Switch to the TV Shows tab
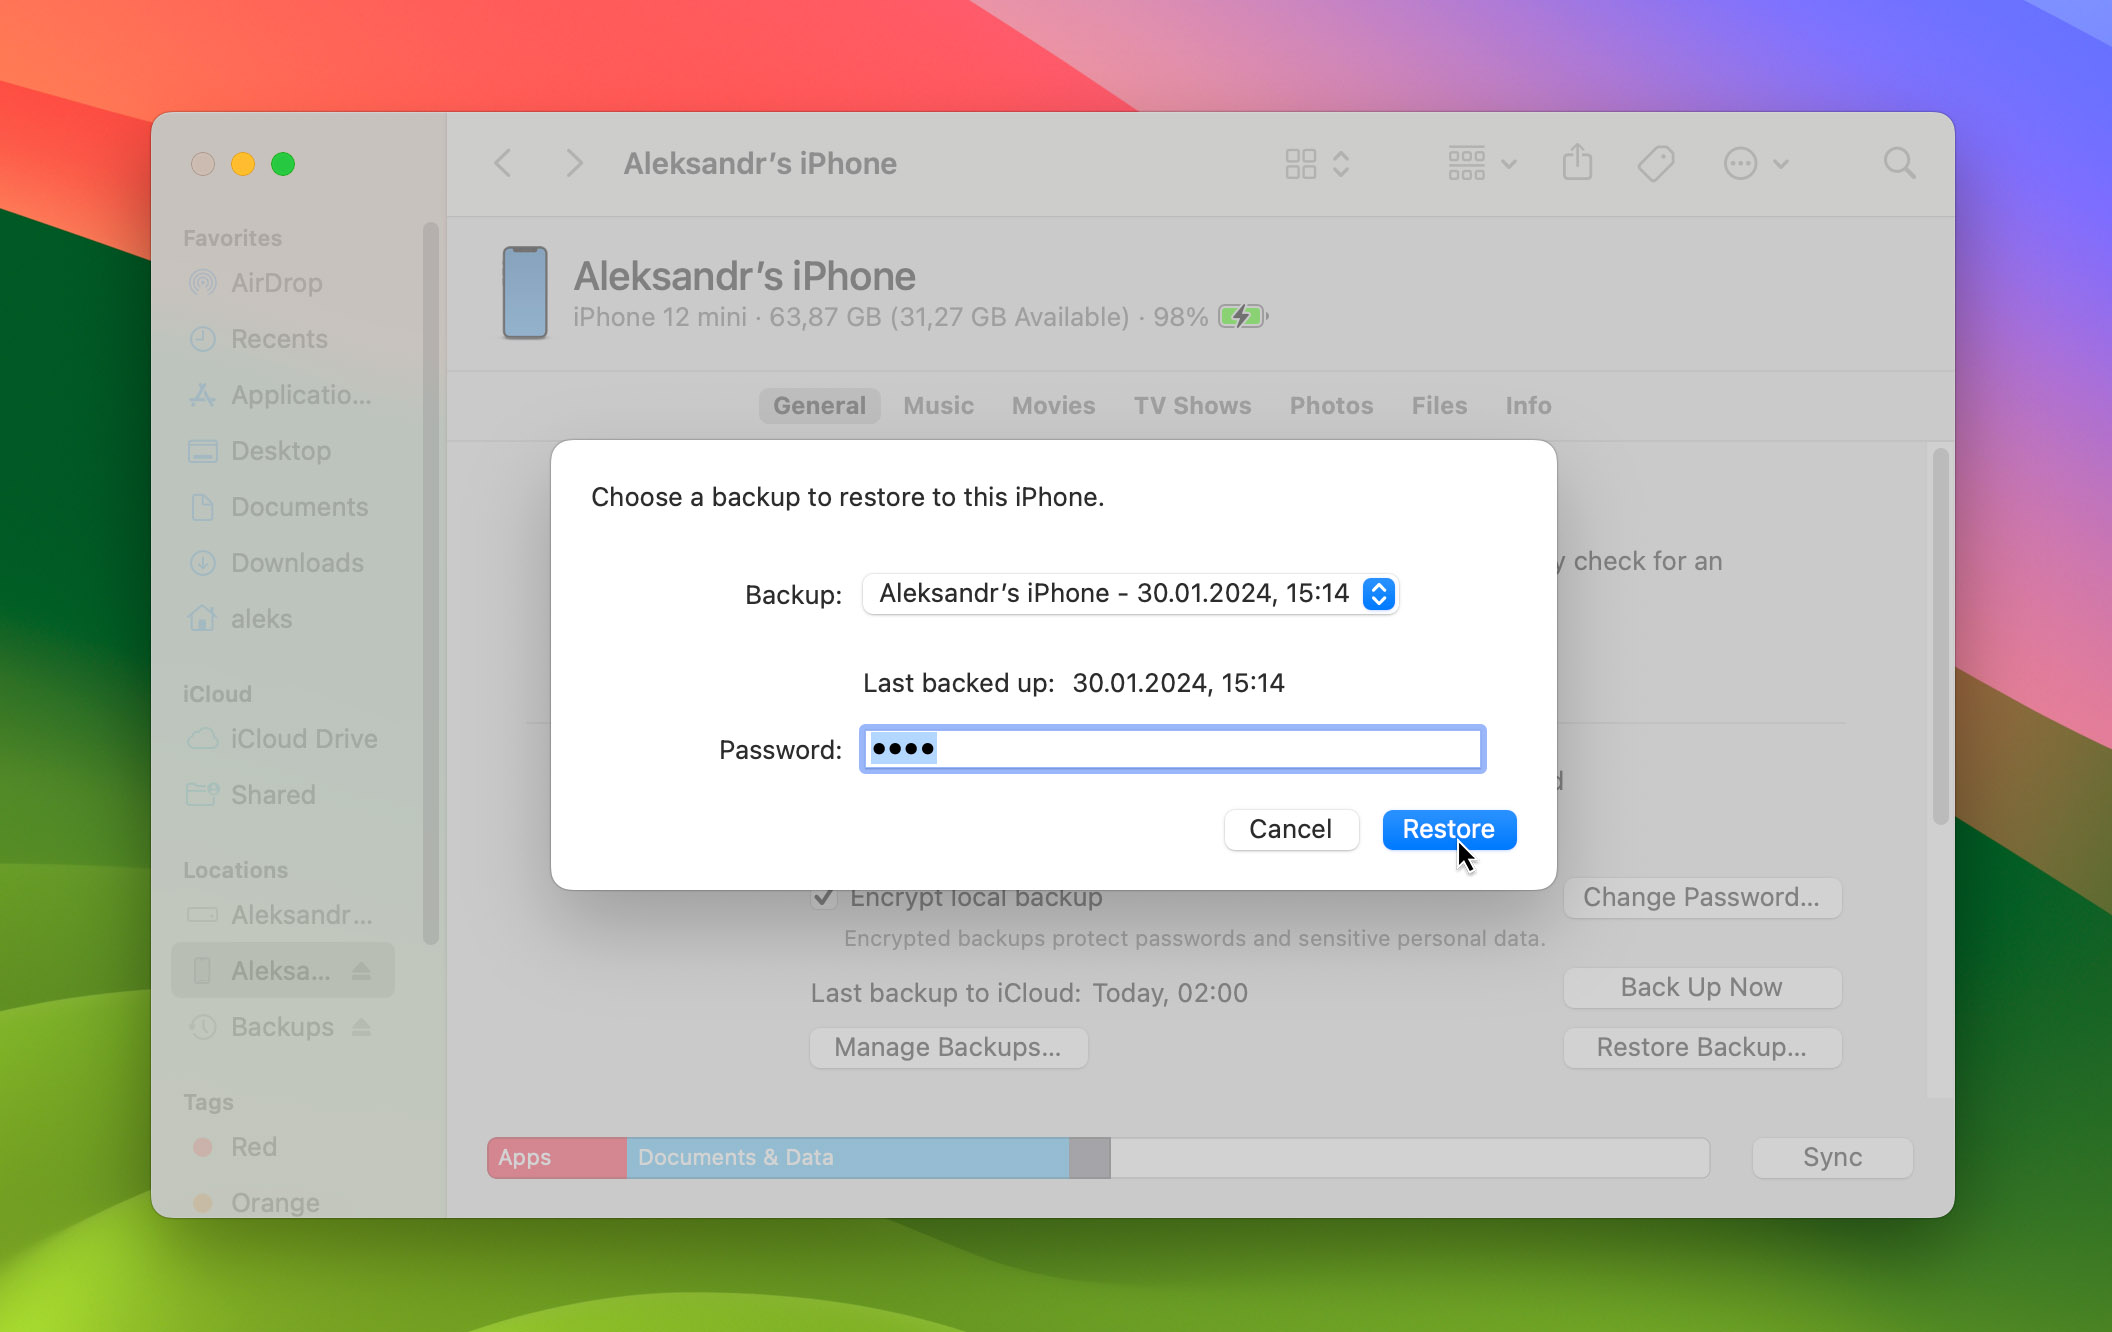Screen dimensions: 2112x1332 click(x=1192, y=405)
